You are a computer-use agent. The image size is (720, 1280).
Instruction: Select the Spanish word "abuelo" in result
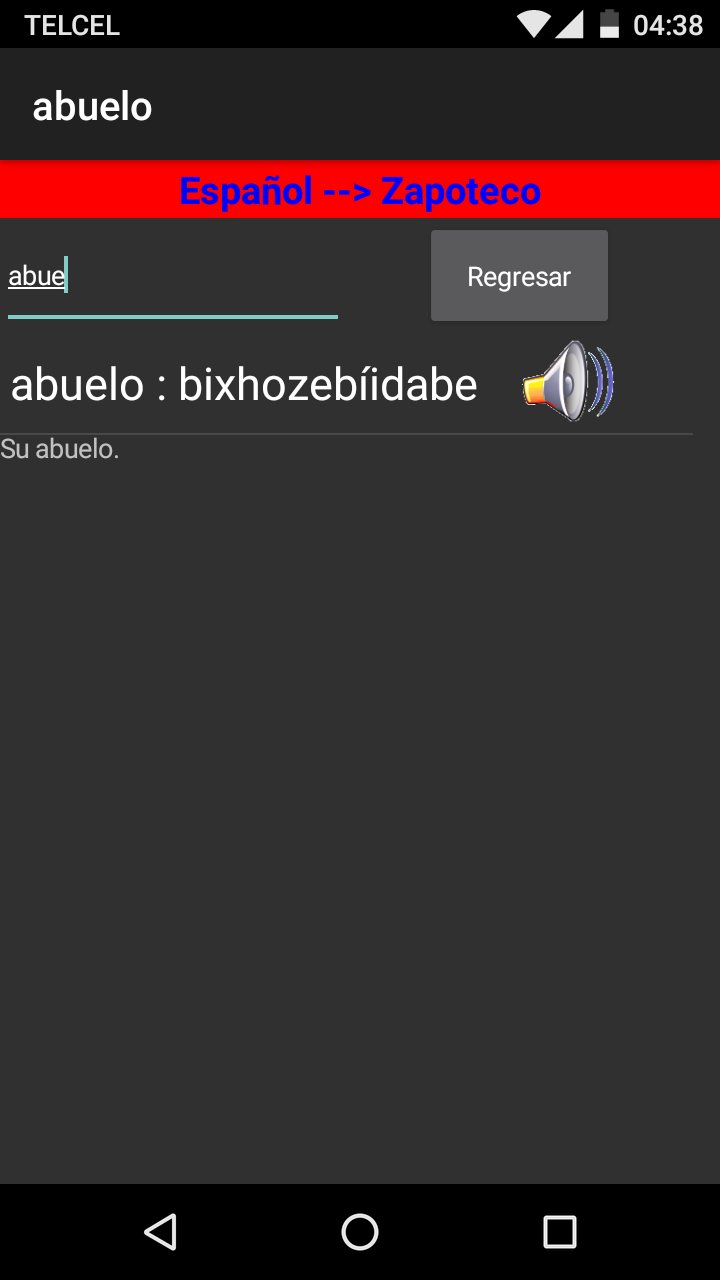[x=77, y=384]
